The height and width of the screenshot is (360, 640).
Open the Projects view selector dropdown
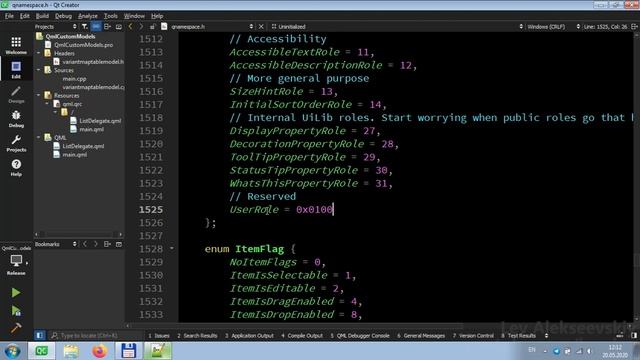56,27
